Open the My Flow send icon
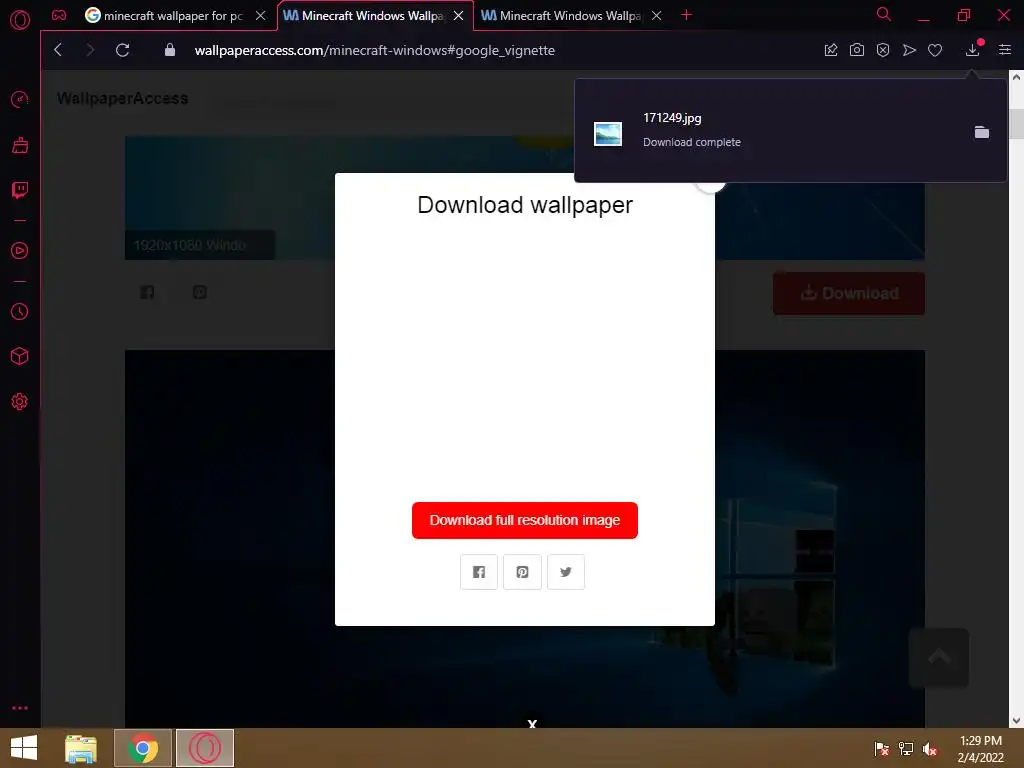Screen dimensions: 1024x768 pos(909,50)
